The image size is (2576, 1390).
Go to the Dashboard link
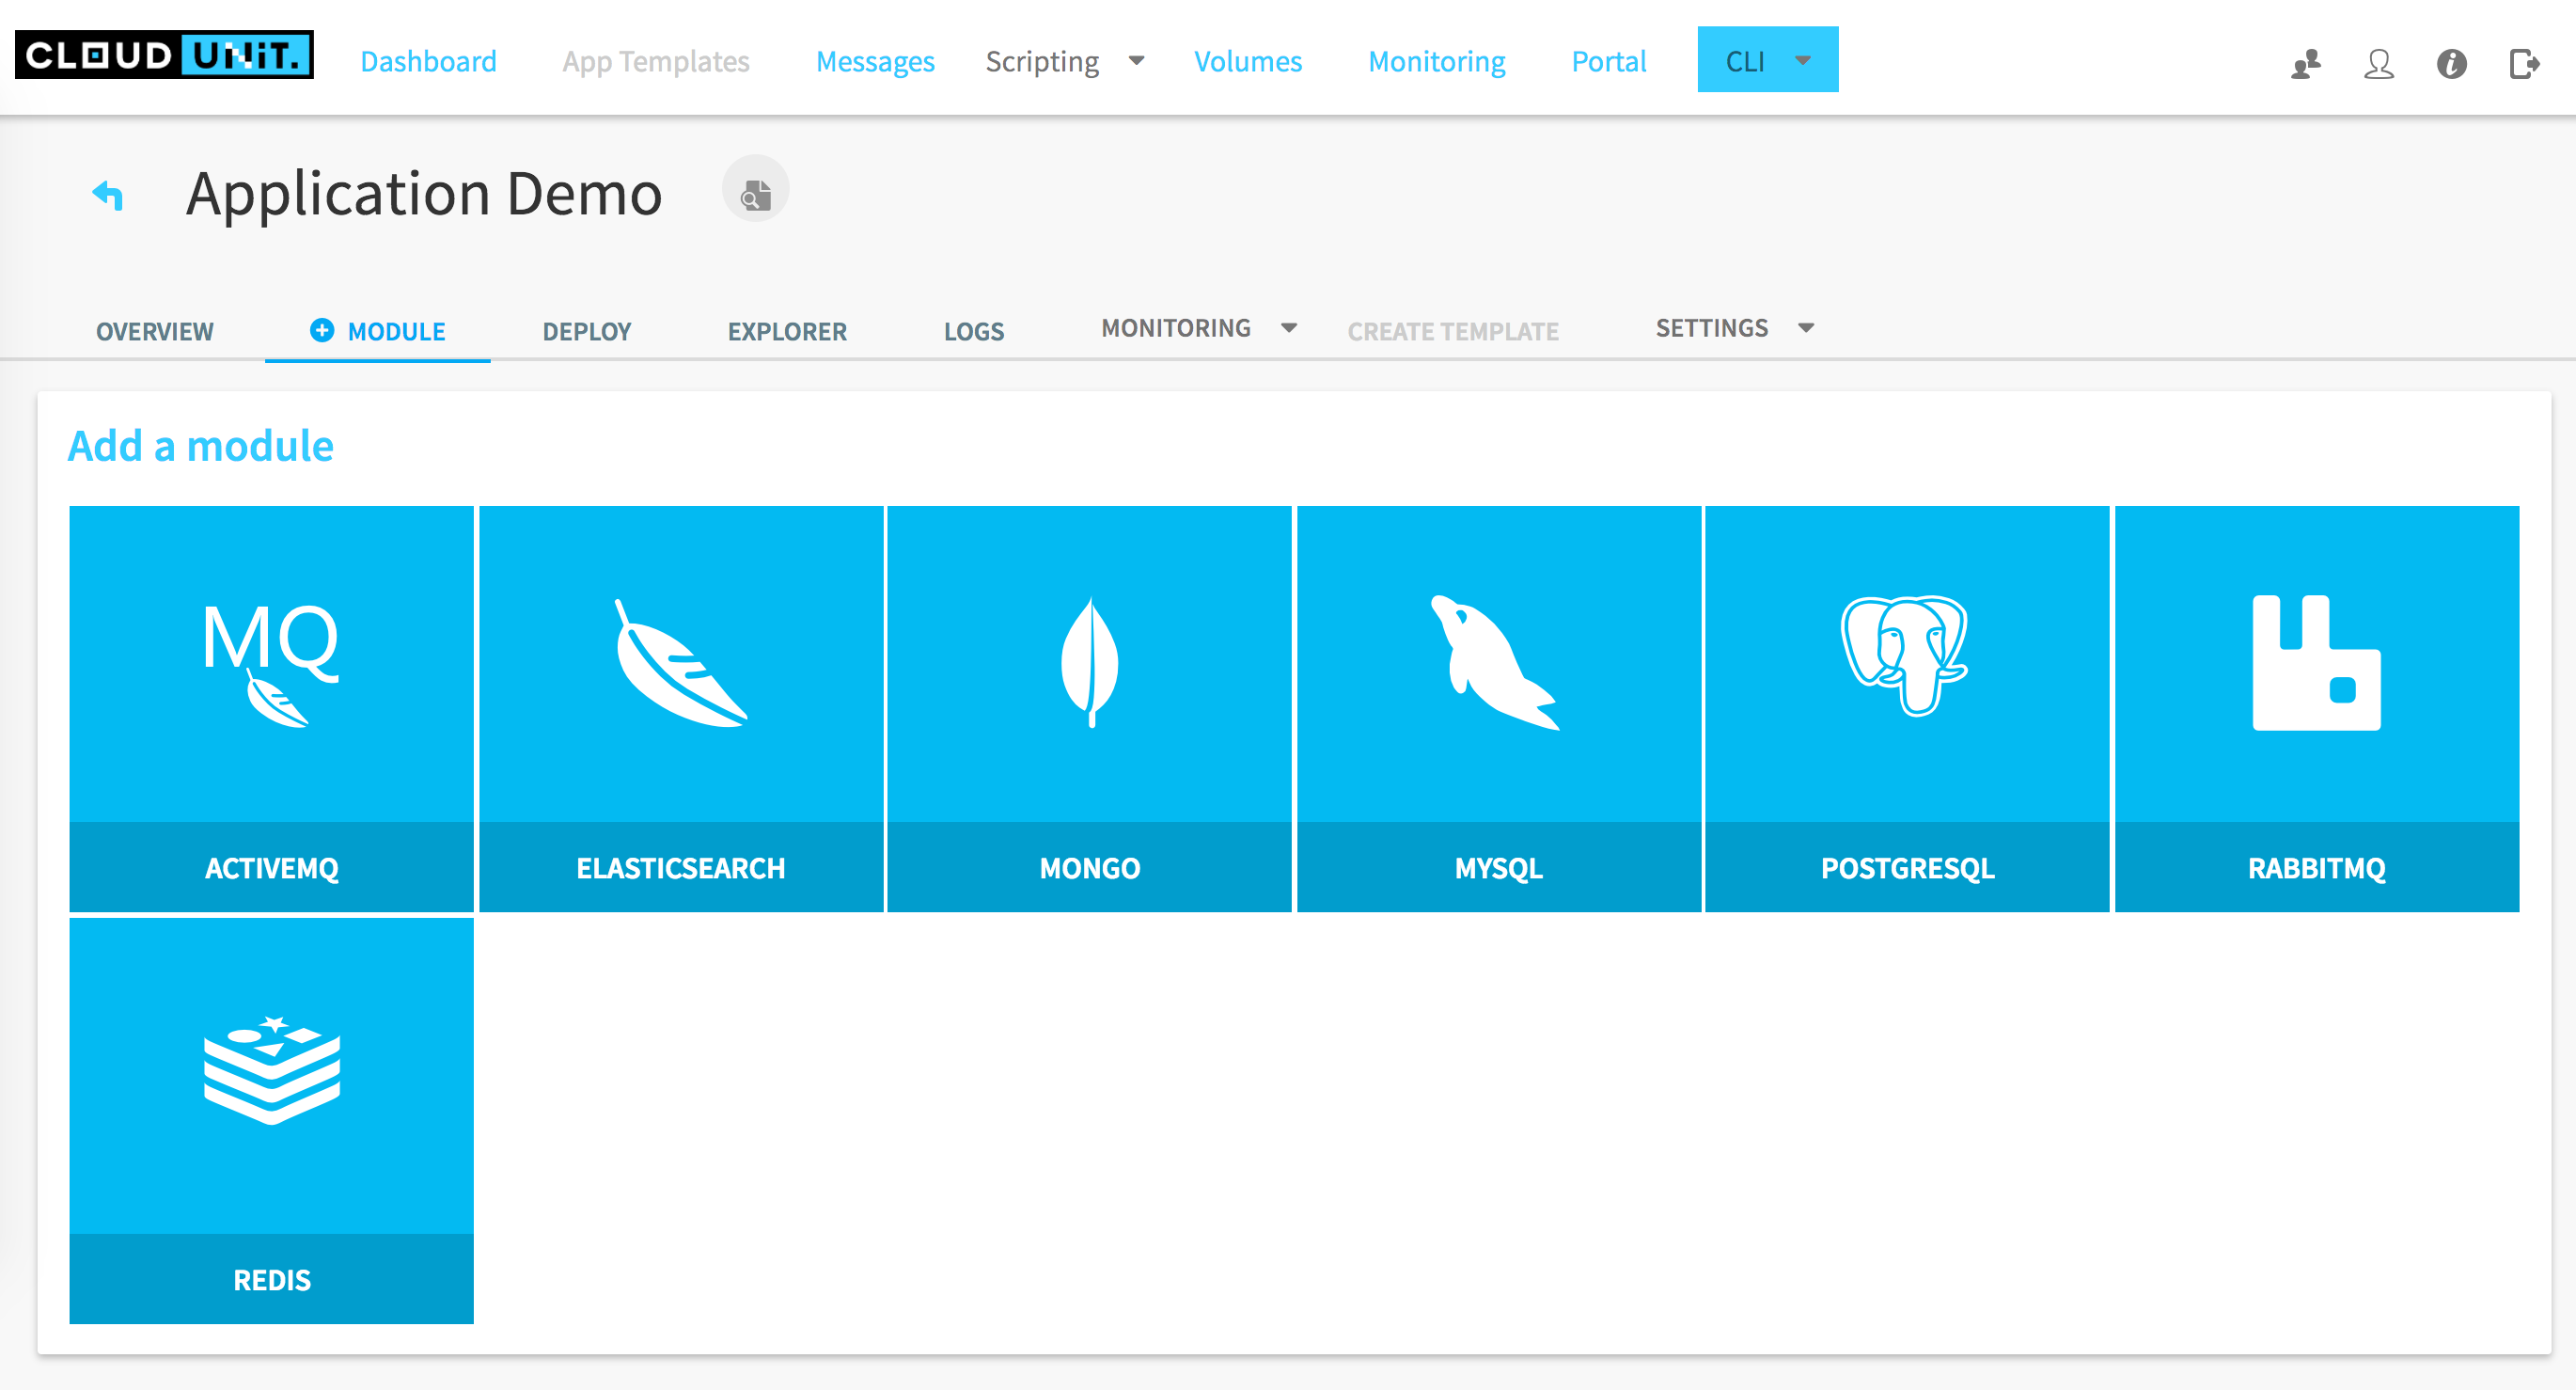[x=428, y=61]
